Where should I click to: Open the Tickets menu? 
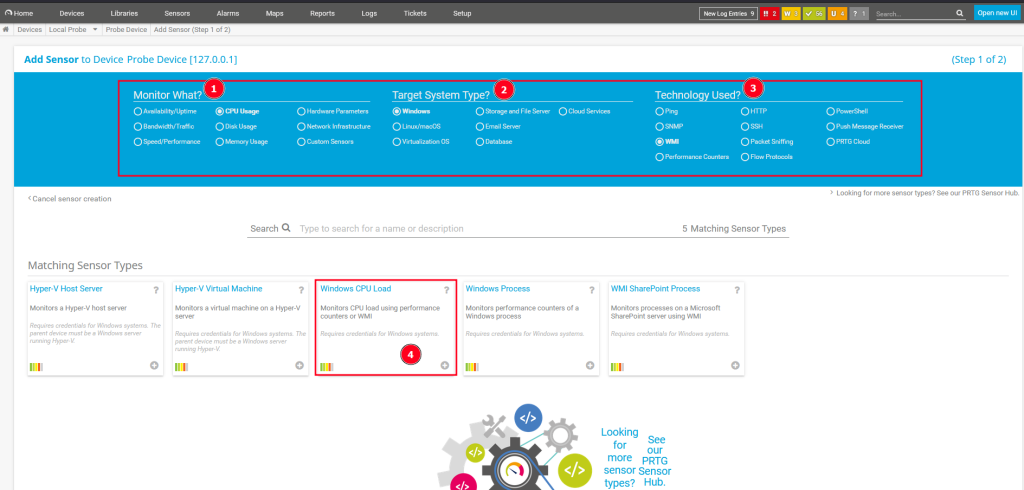click(x=414, y=14)
